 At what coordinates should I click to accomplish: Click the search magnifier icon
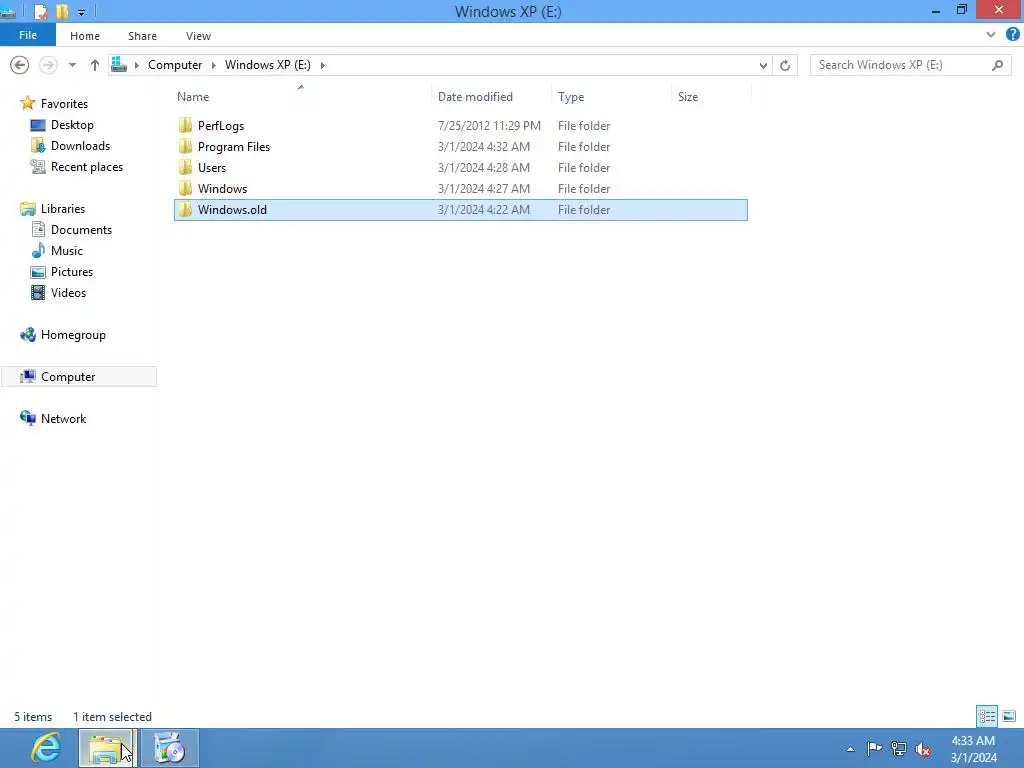(997, 65)
